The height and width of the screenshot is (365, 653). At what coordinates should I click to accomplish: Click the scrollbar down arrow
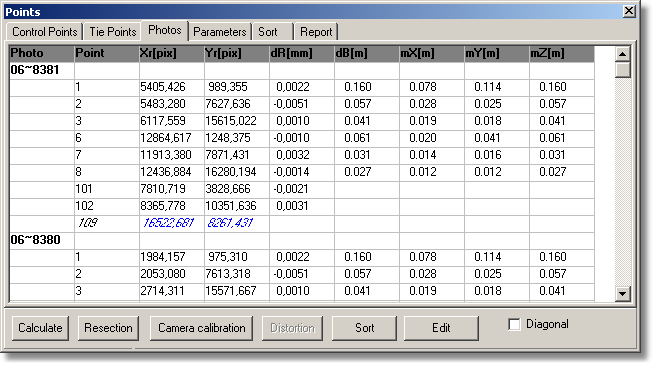coord(623,294)
